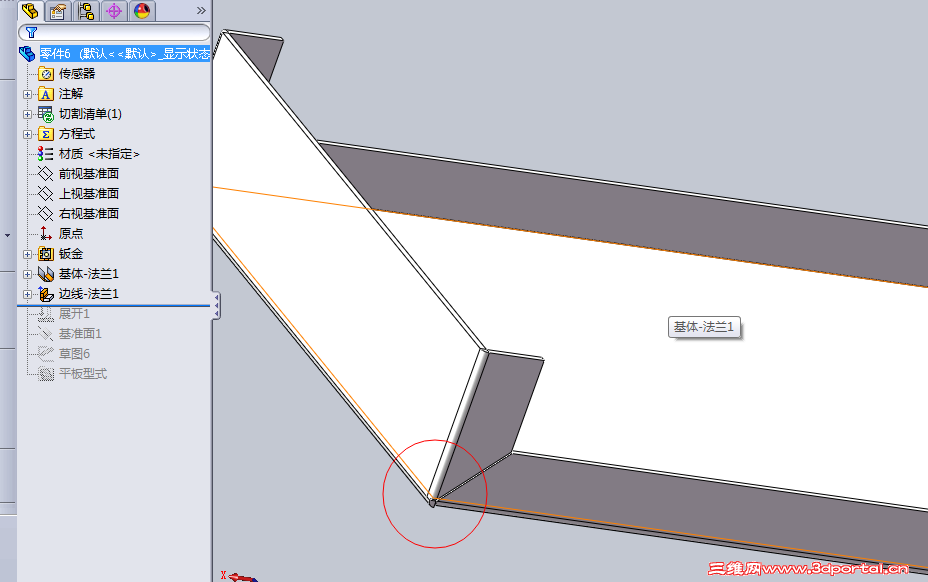Select the 基体-法兰1 tree label
The height and width of the screenshot is (582, 928).
point(89,274)
